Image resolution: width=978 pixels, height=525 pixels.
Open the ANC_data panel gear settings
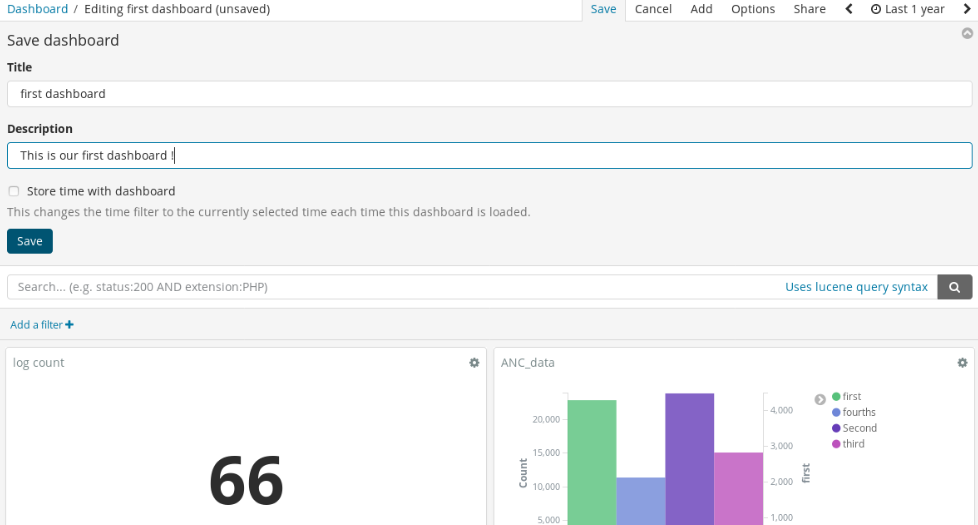[x=962, y=363]
